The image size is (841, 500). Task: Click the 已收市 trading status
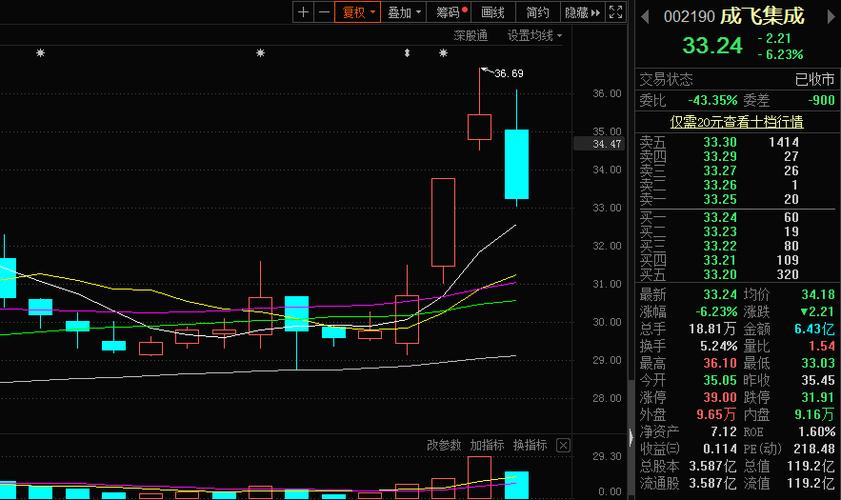[814, 79]
